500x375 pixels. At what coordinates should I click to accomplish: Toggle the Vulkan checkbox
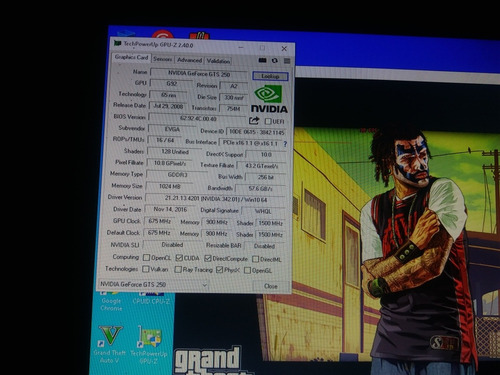coord(146,269)
